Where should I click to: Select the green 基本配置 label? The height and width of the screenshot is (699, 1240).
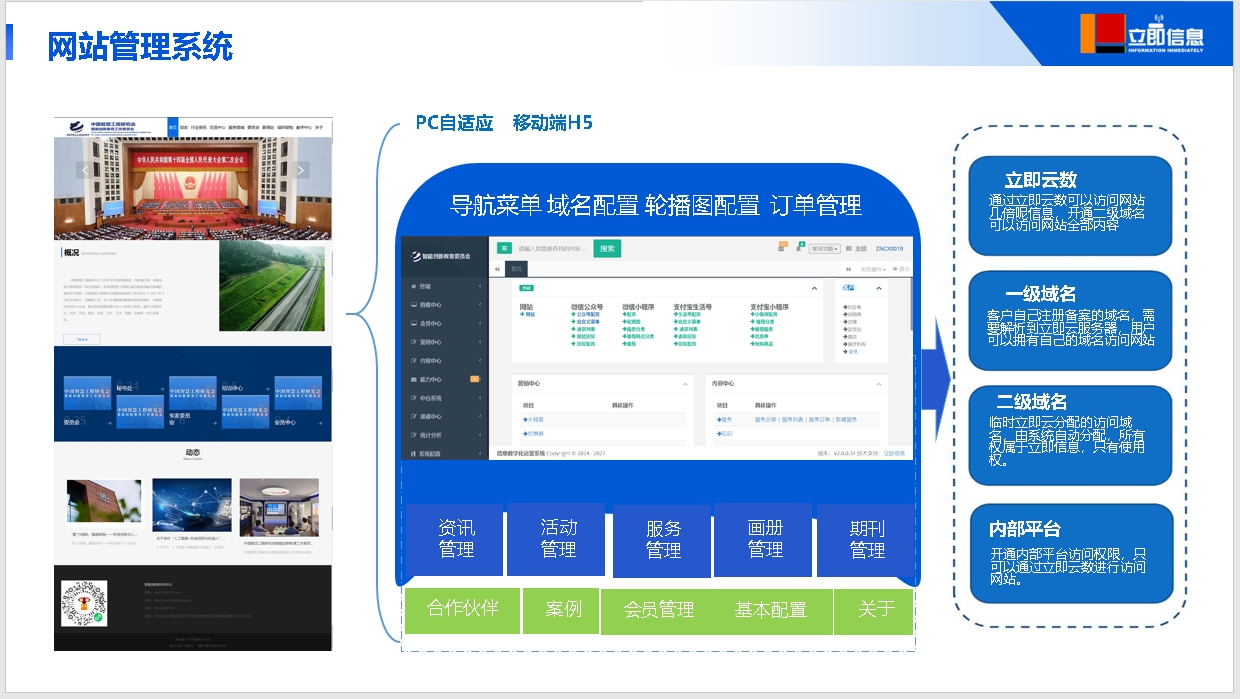(770, 610)
